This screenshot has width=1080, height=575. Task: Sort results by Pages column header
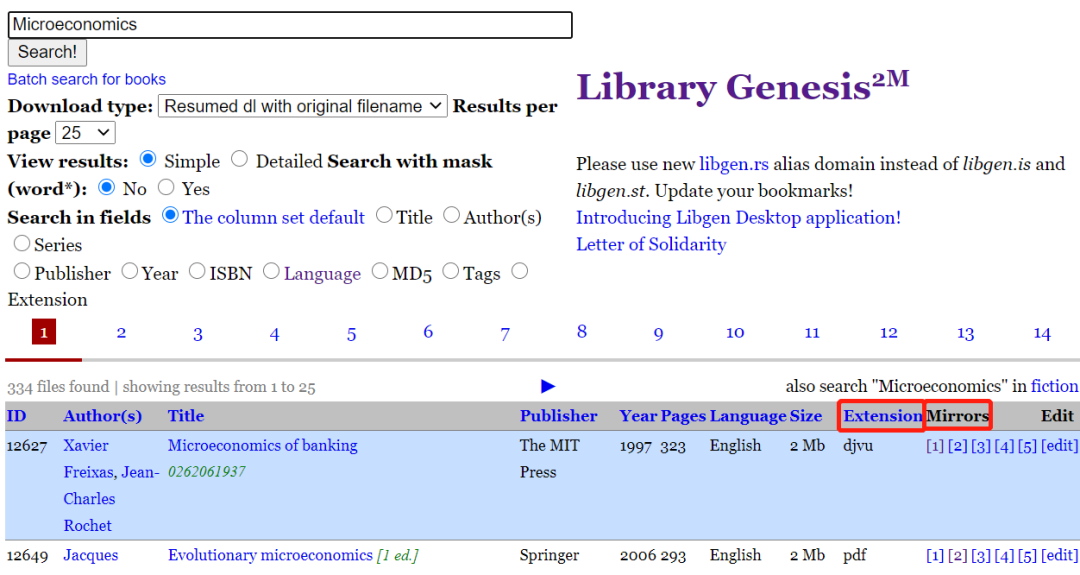click(x=683, y=416)
